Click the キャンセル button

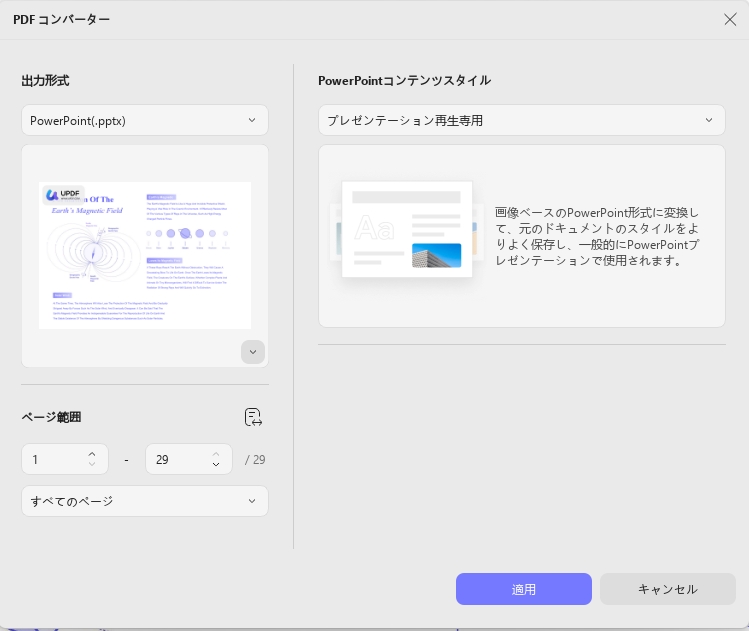click(x=667, y=589)
